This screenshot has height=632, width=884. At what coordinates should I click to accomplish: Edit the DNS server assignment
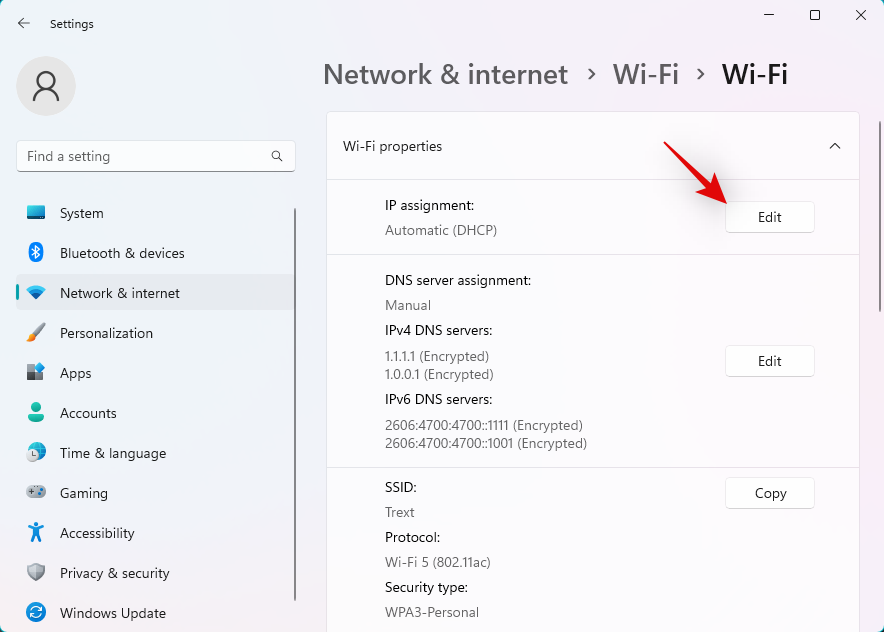[769, 361]
